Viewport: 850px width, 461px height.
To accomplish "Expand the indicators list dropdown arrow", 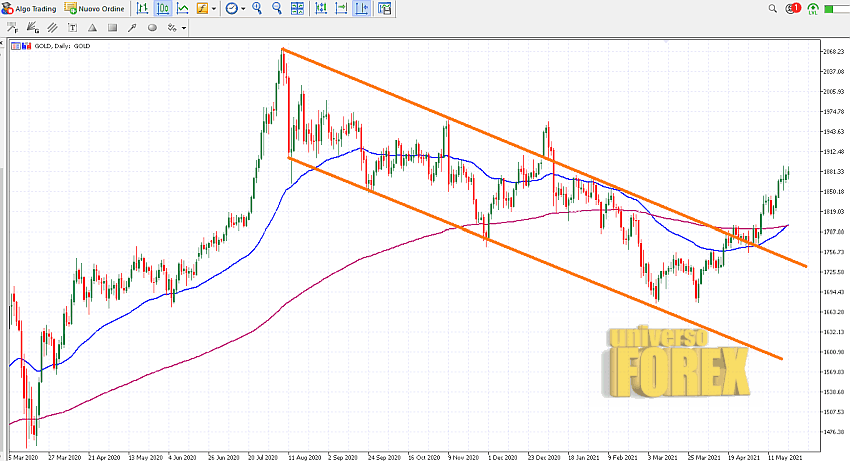I will point(215,8).
